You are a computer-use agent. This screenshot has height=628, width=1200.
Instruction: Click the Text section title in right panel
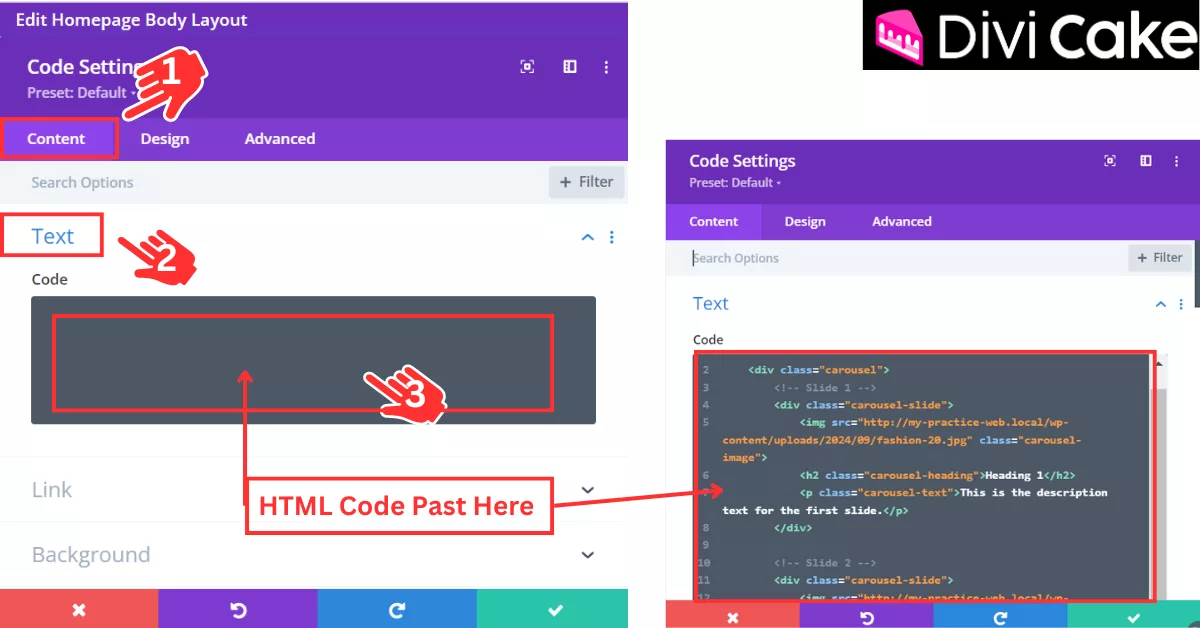click(711, 303)
